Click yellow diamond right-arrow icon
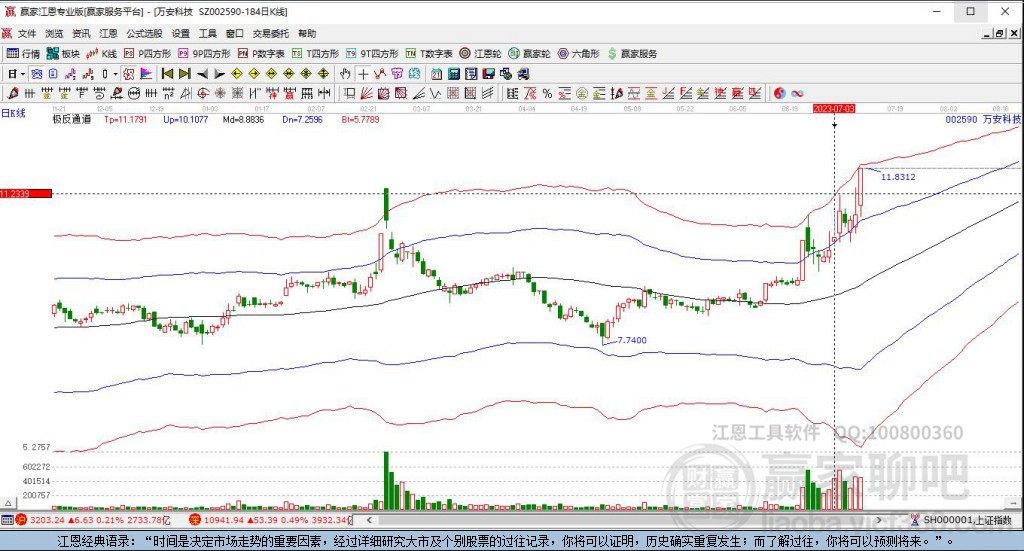 pos(254,74)
